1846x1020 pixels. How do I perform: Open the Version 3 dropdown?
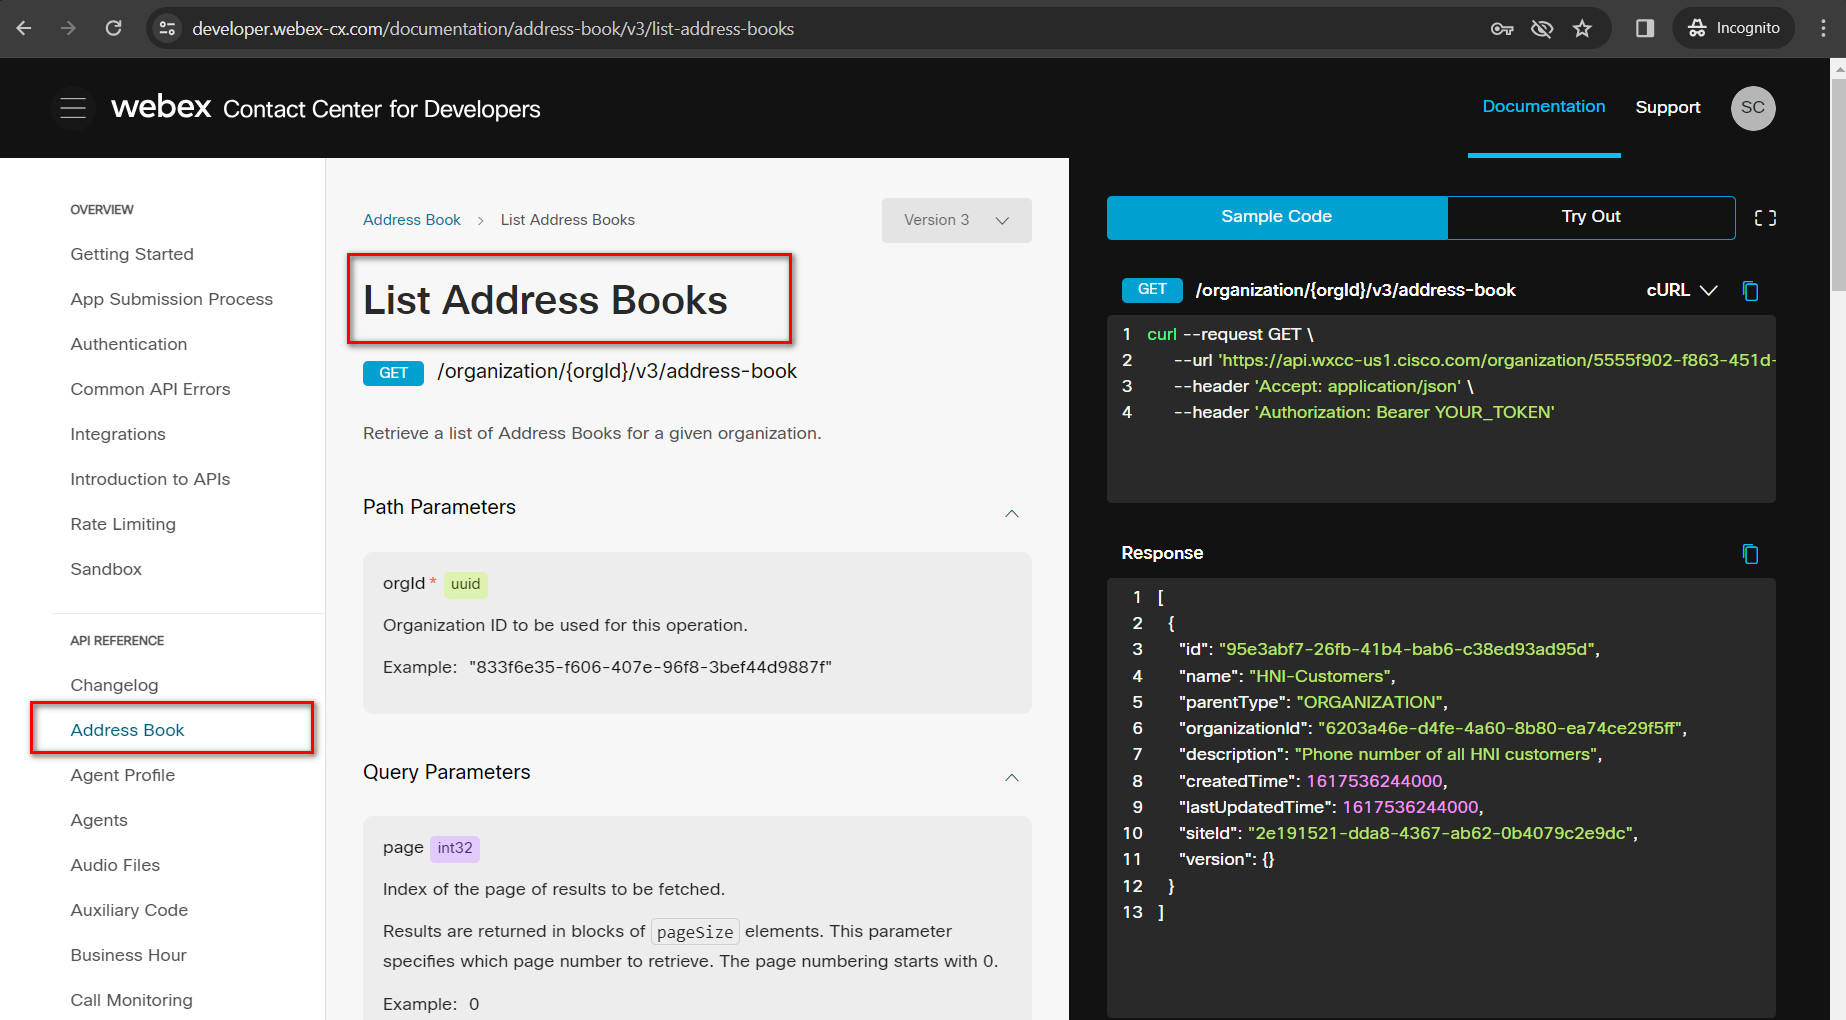point(956,220)
